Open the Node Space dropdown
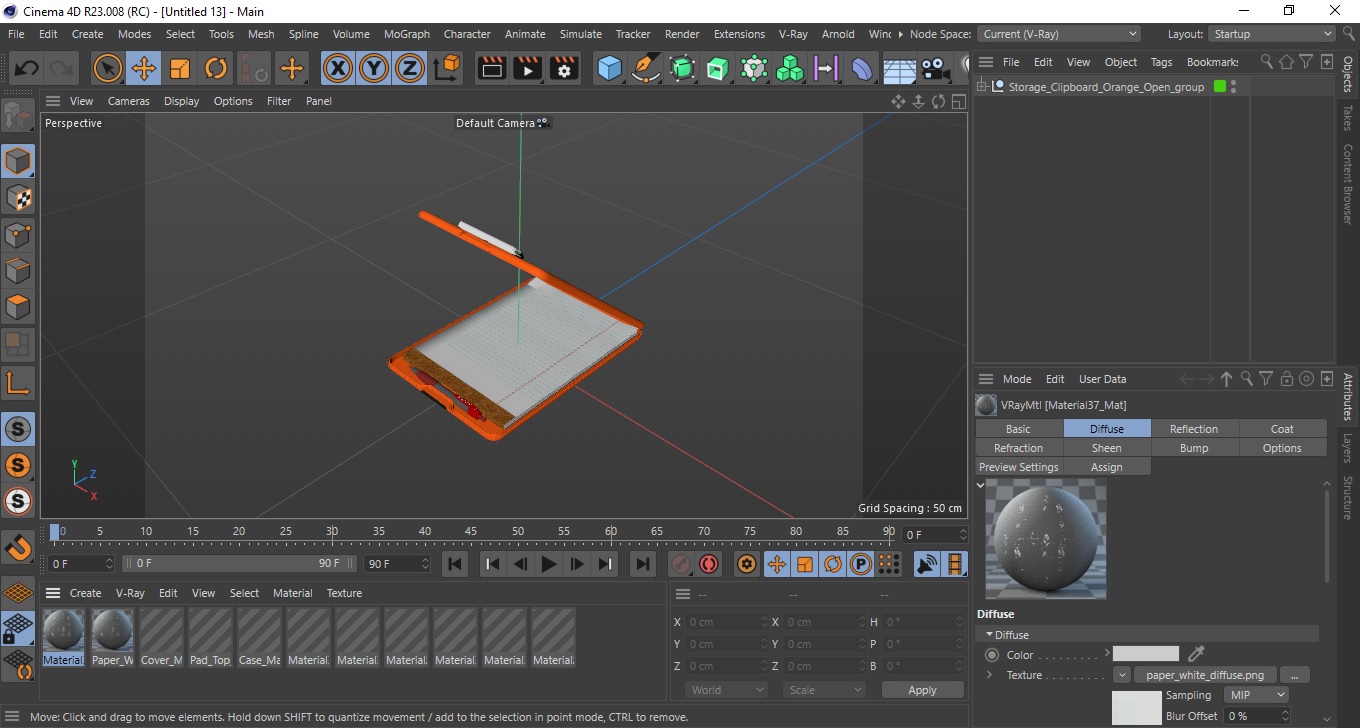Viewport: 1360px width, 728px height. pos(1058,34)
